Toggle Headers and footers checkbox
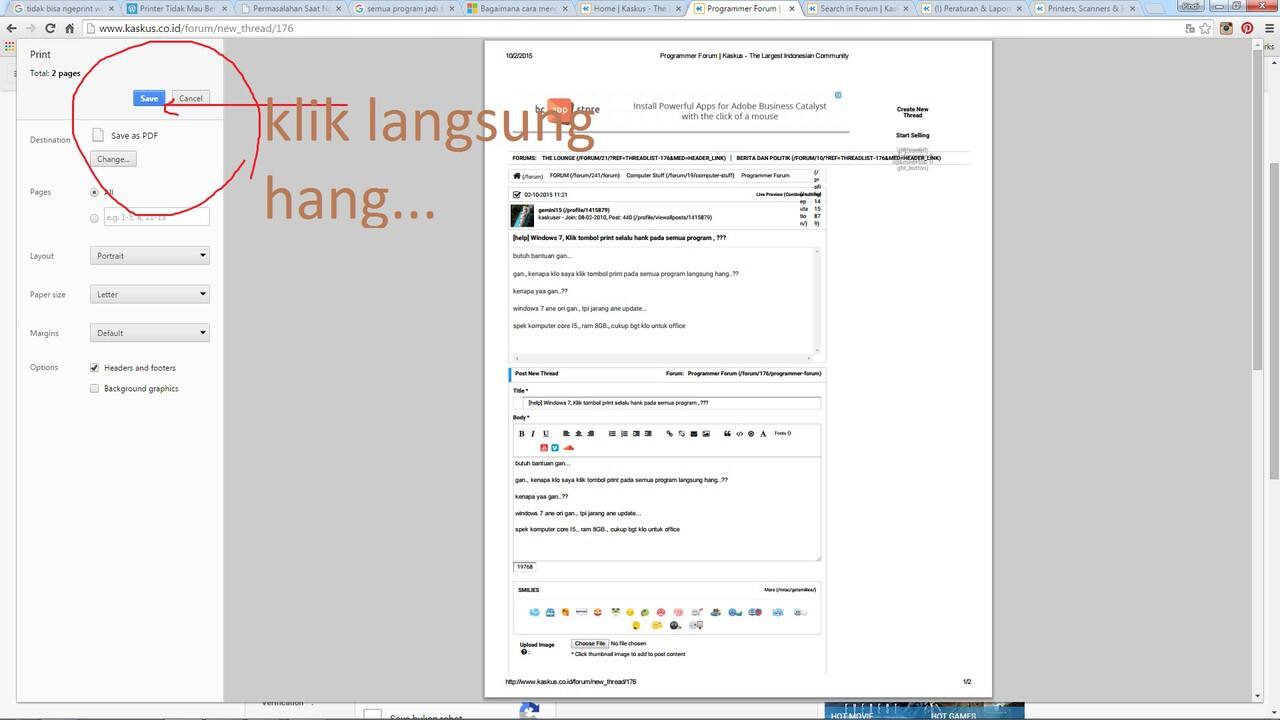 point(94,368)
